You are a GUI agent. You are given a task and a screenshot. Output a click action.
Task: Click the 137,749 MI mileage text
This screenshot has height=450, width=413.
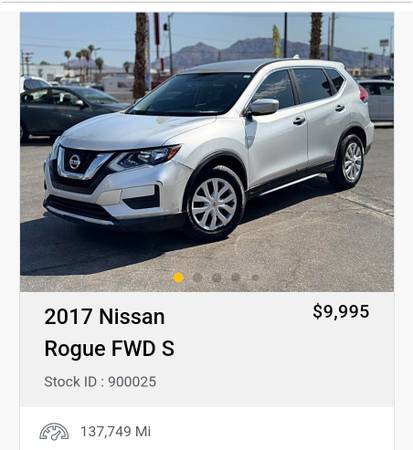(x=116, y=432)
